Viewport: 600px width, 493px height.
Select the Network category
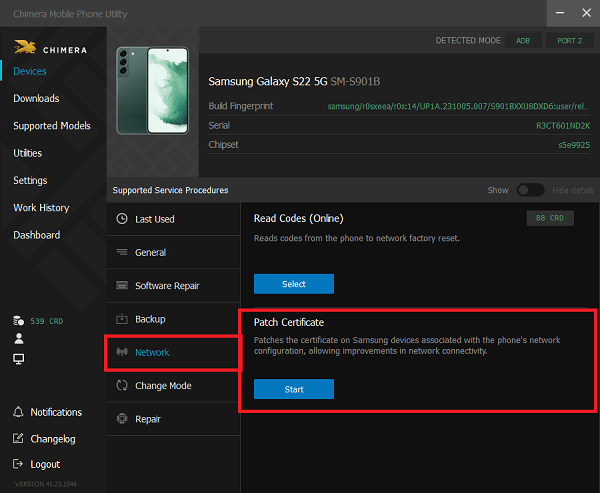pos(173,352)
